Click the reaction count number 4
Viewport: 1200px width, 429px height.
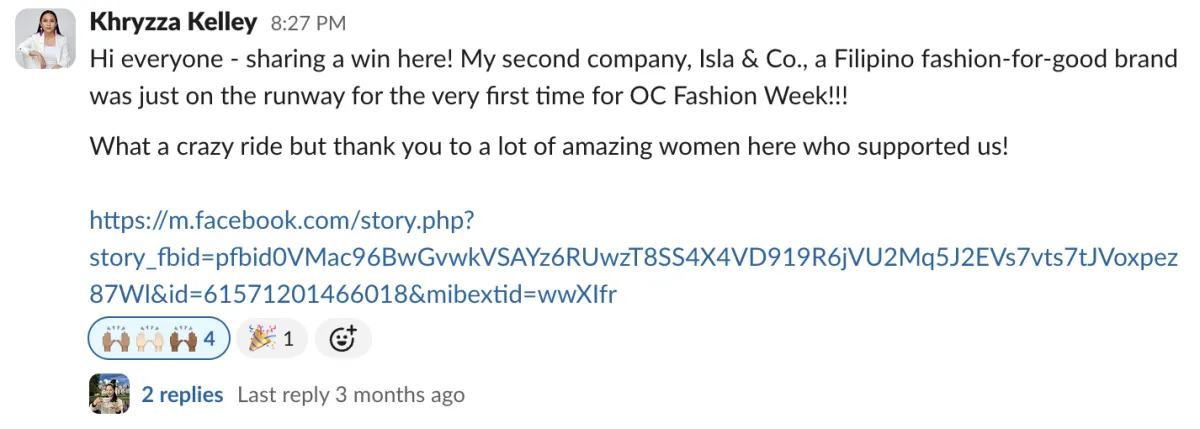click(210, 339)
